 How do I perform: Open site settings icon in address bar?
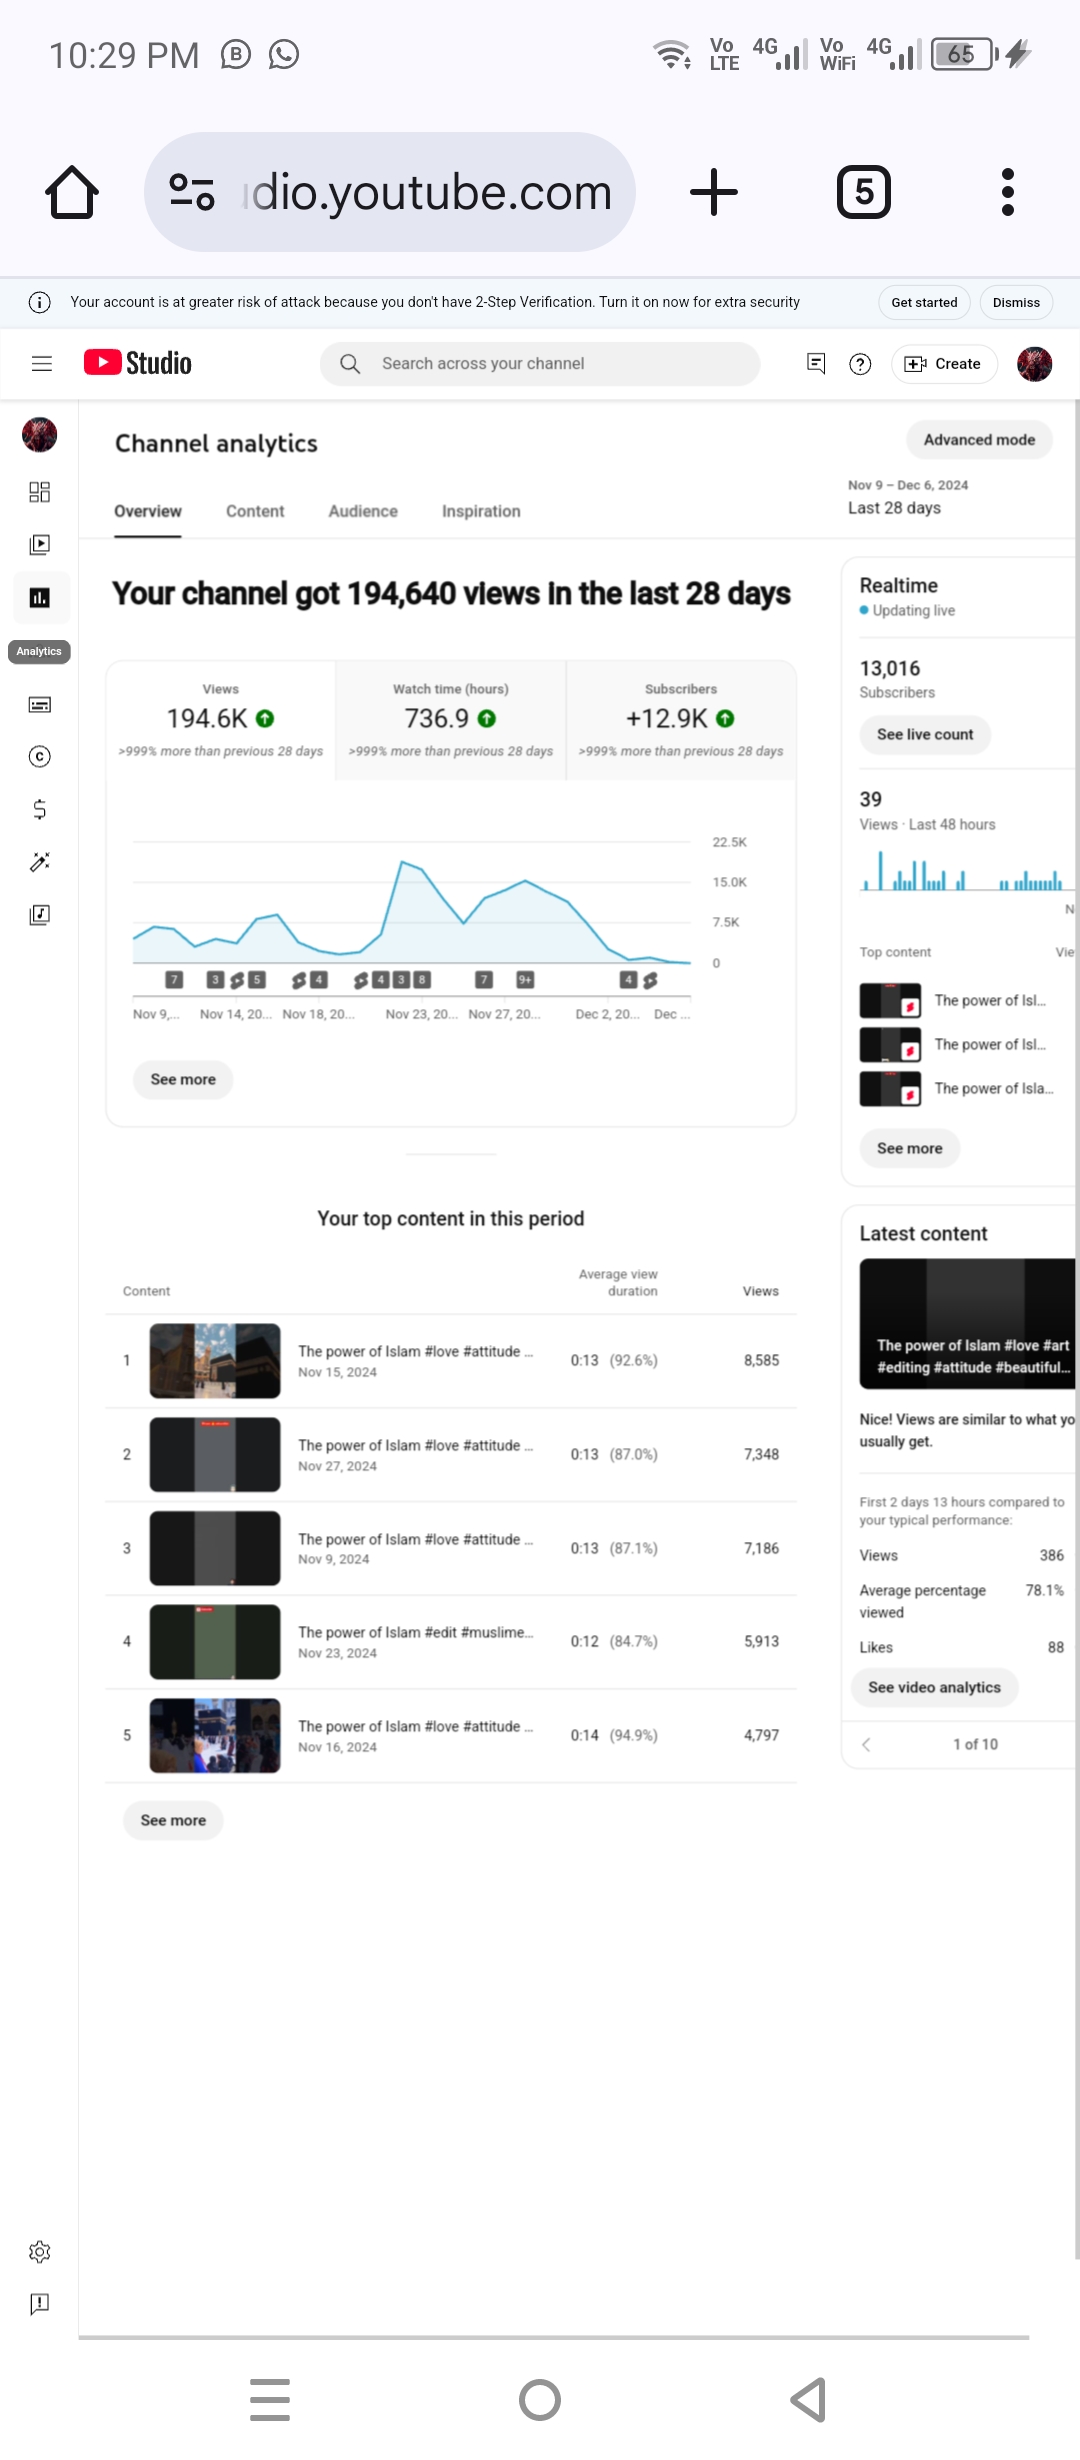coord(192,192)
